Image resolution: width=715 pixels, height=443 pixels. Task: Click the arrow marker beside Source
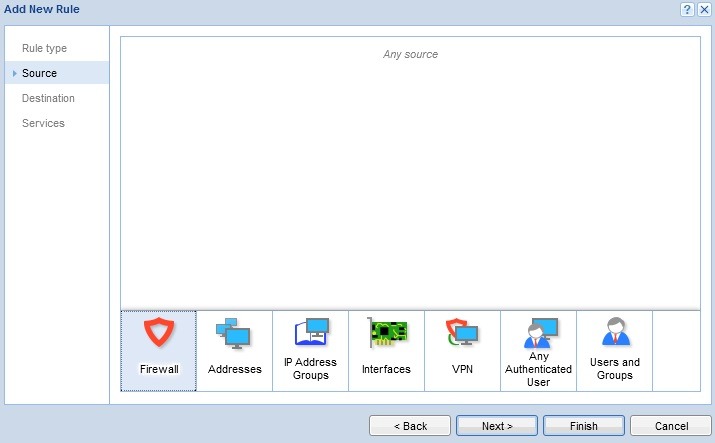coord(14,73)
